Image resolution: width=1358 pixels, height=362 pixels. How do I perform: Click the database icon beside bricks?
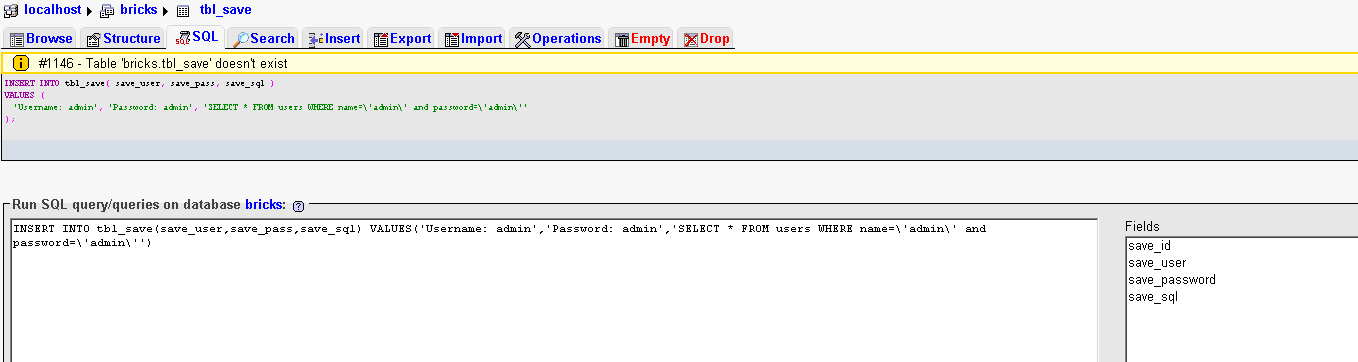click(108, 10)
